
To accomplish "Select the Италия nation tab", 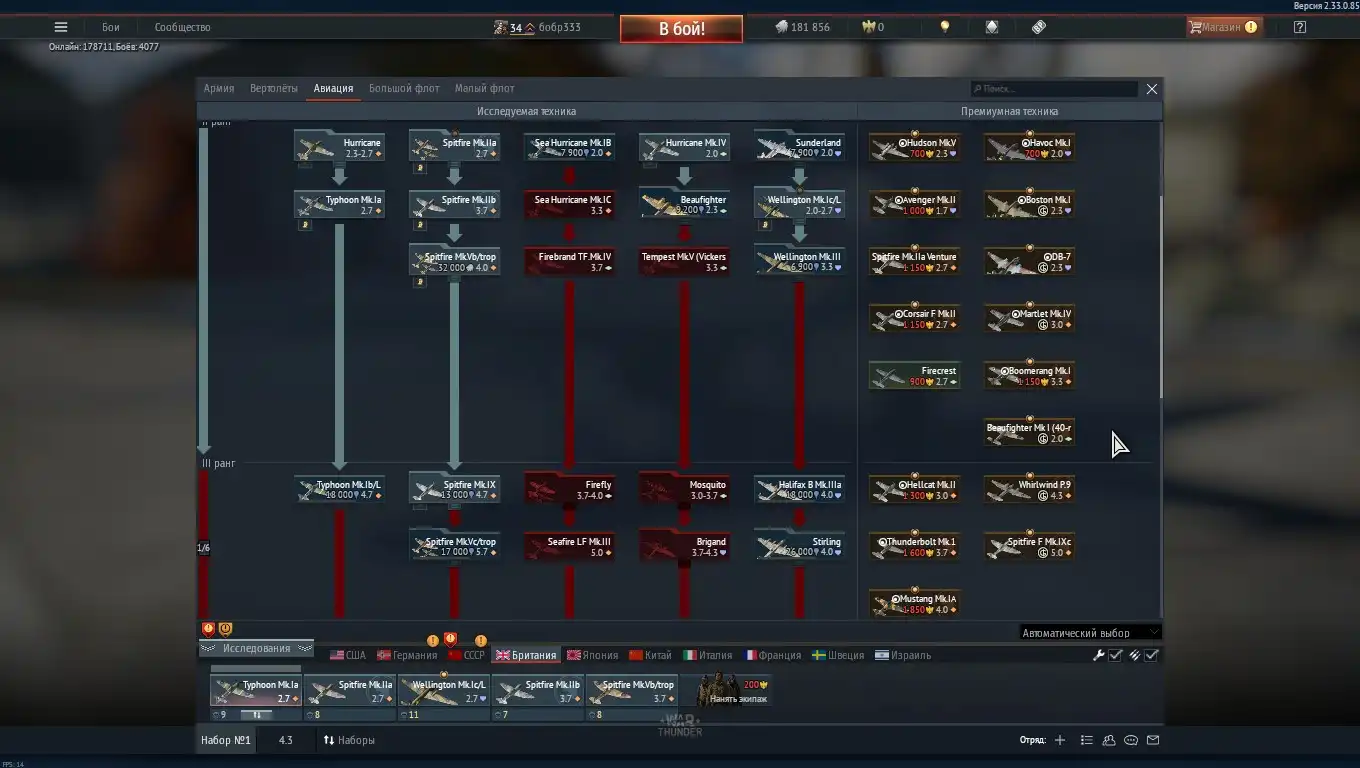I will (708, 655).
